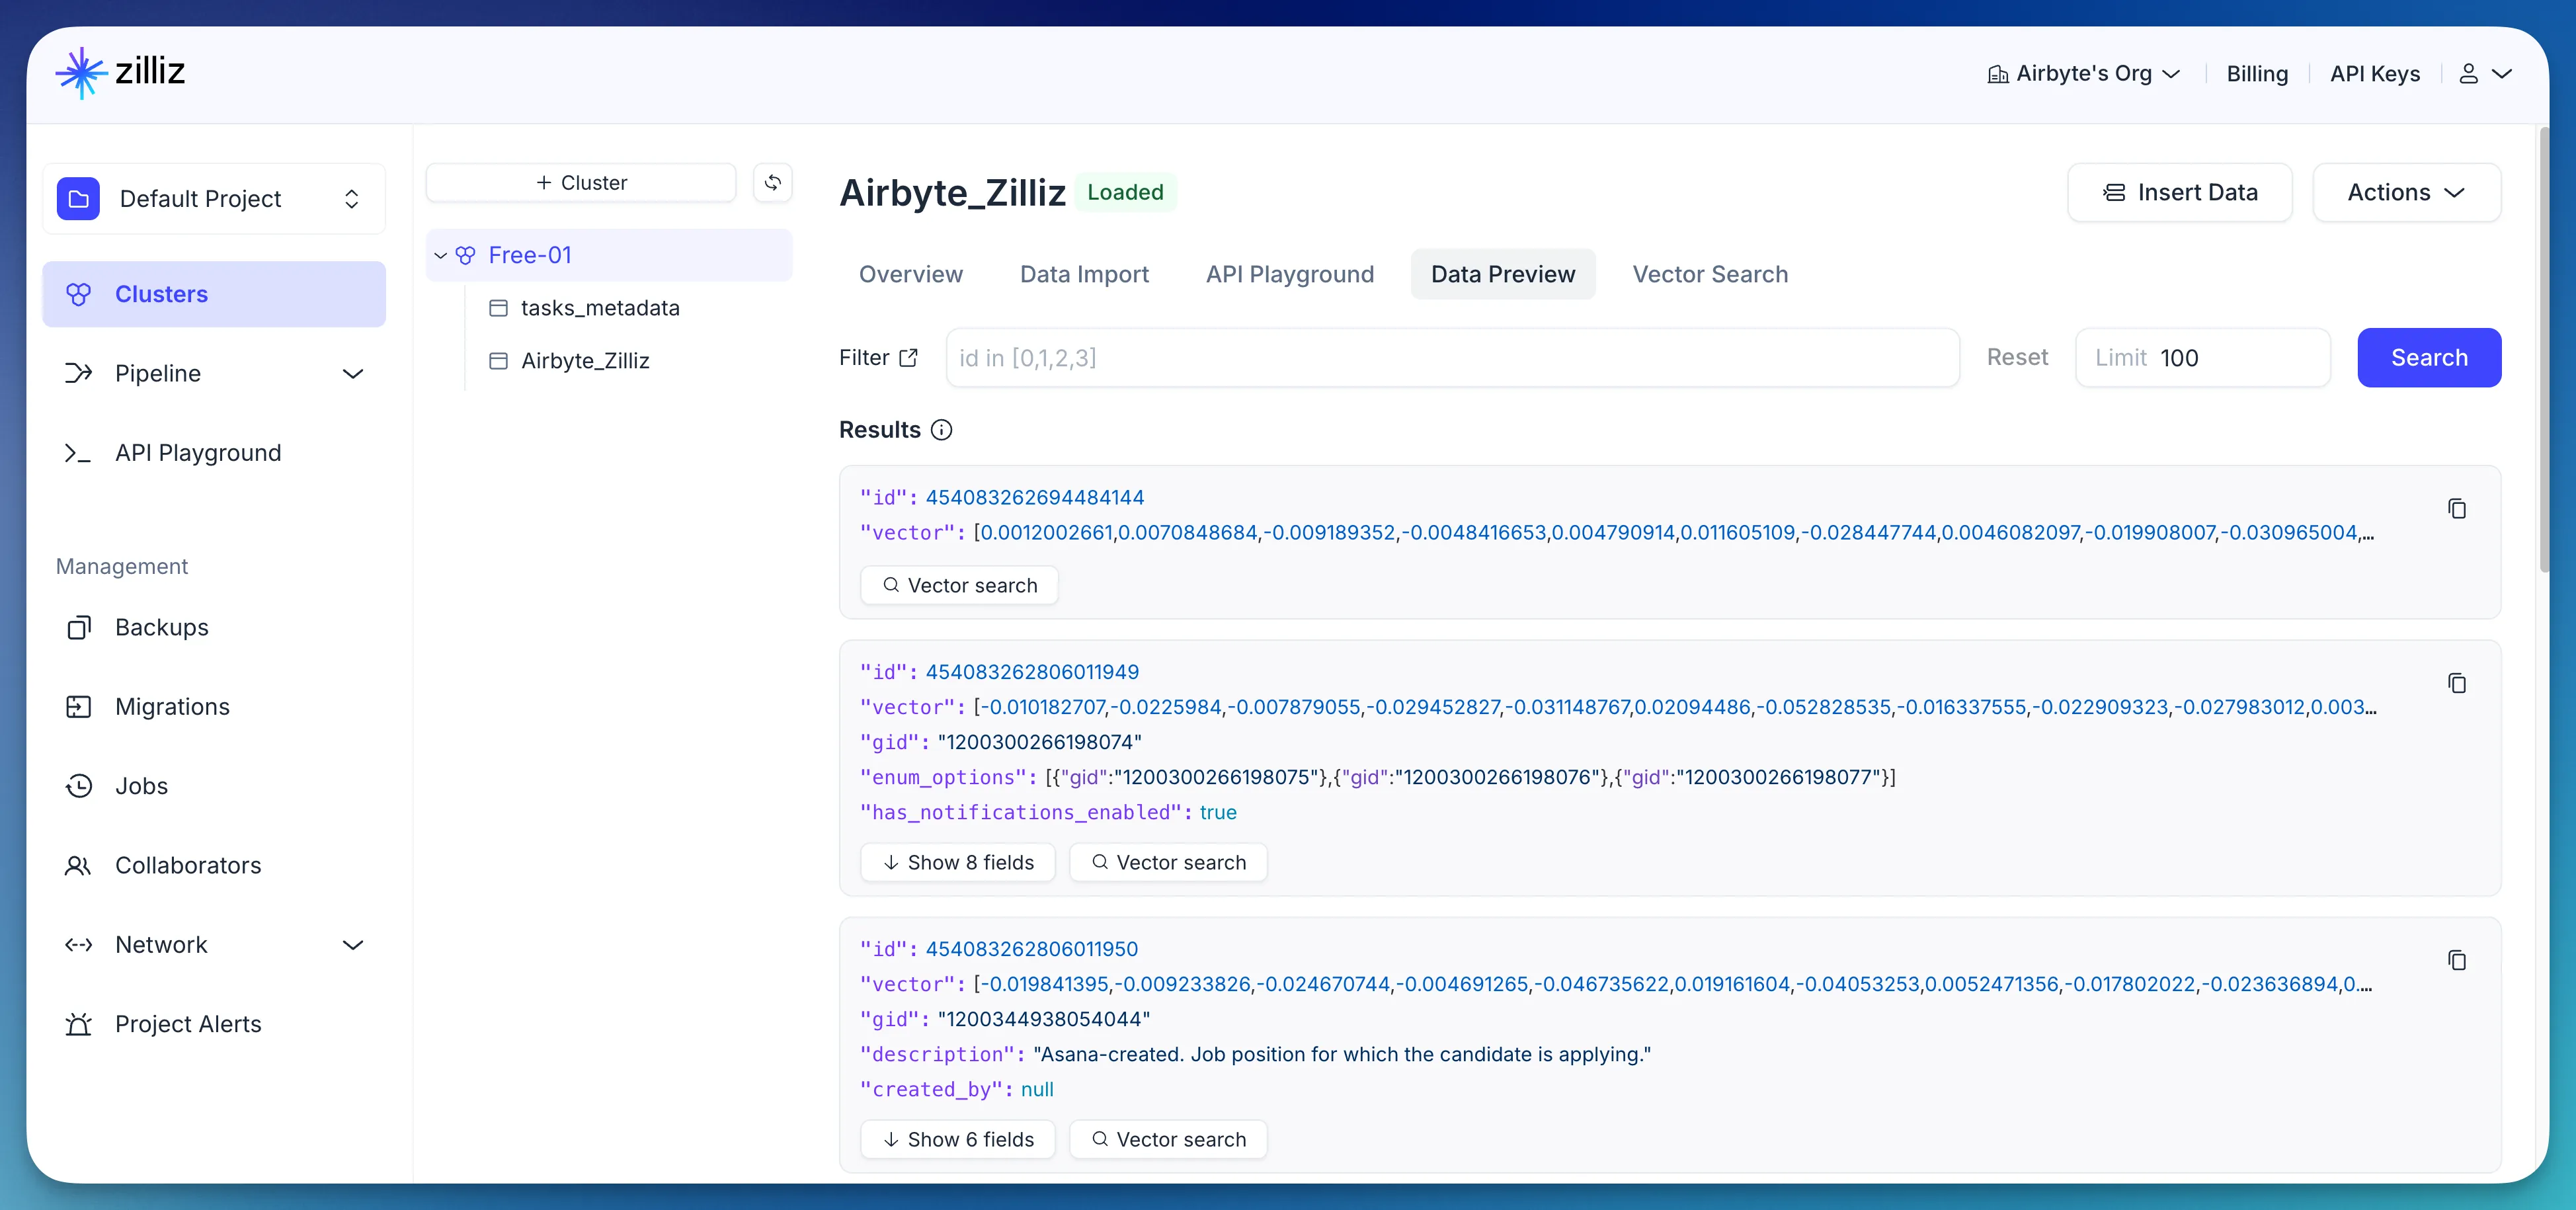Image resolution: width=2576 pixels, height=1210 pixels.
Task: Click the has_notifications_enabled true value
Action: (x=1218, y=812)
